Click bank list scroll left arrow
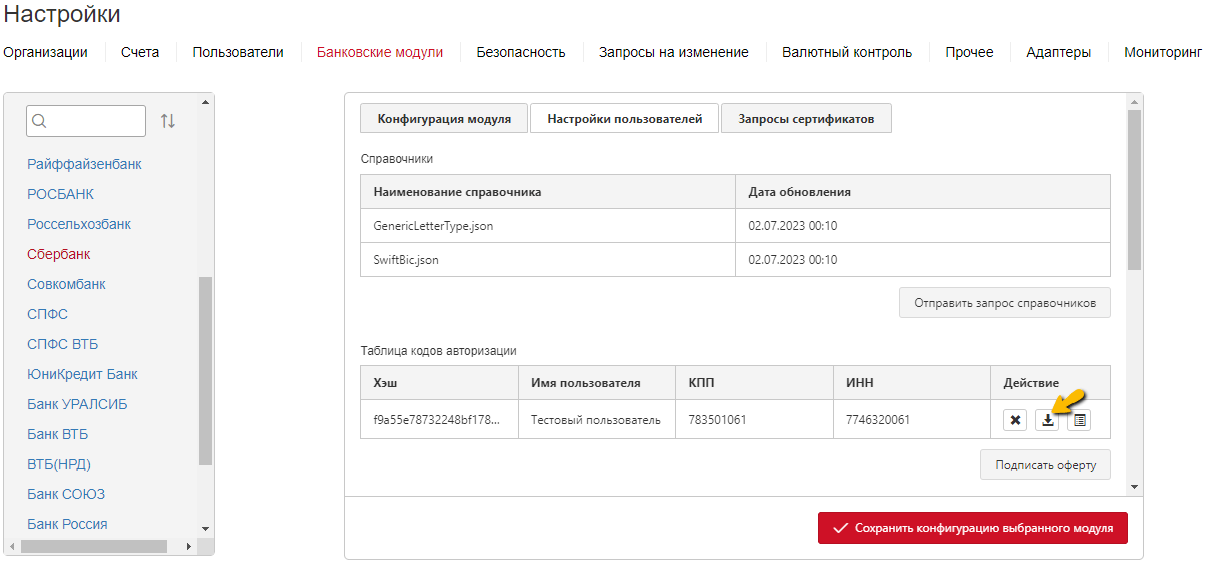 [11, 546]
